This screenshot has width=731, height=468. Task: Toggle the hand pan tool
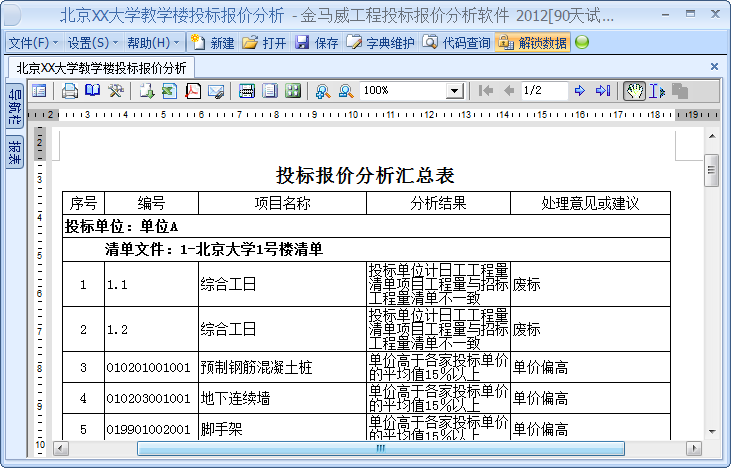coord(634,91)
